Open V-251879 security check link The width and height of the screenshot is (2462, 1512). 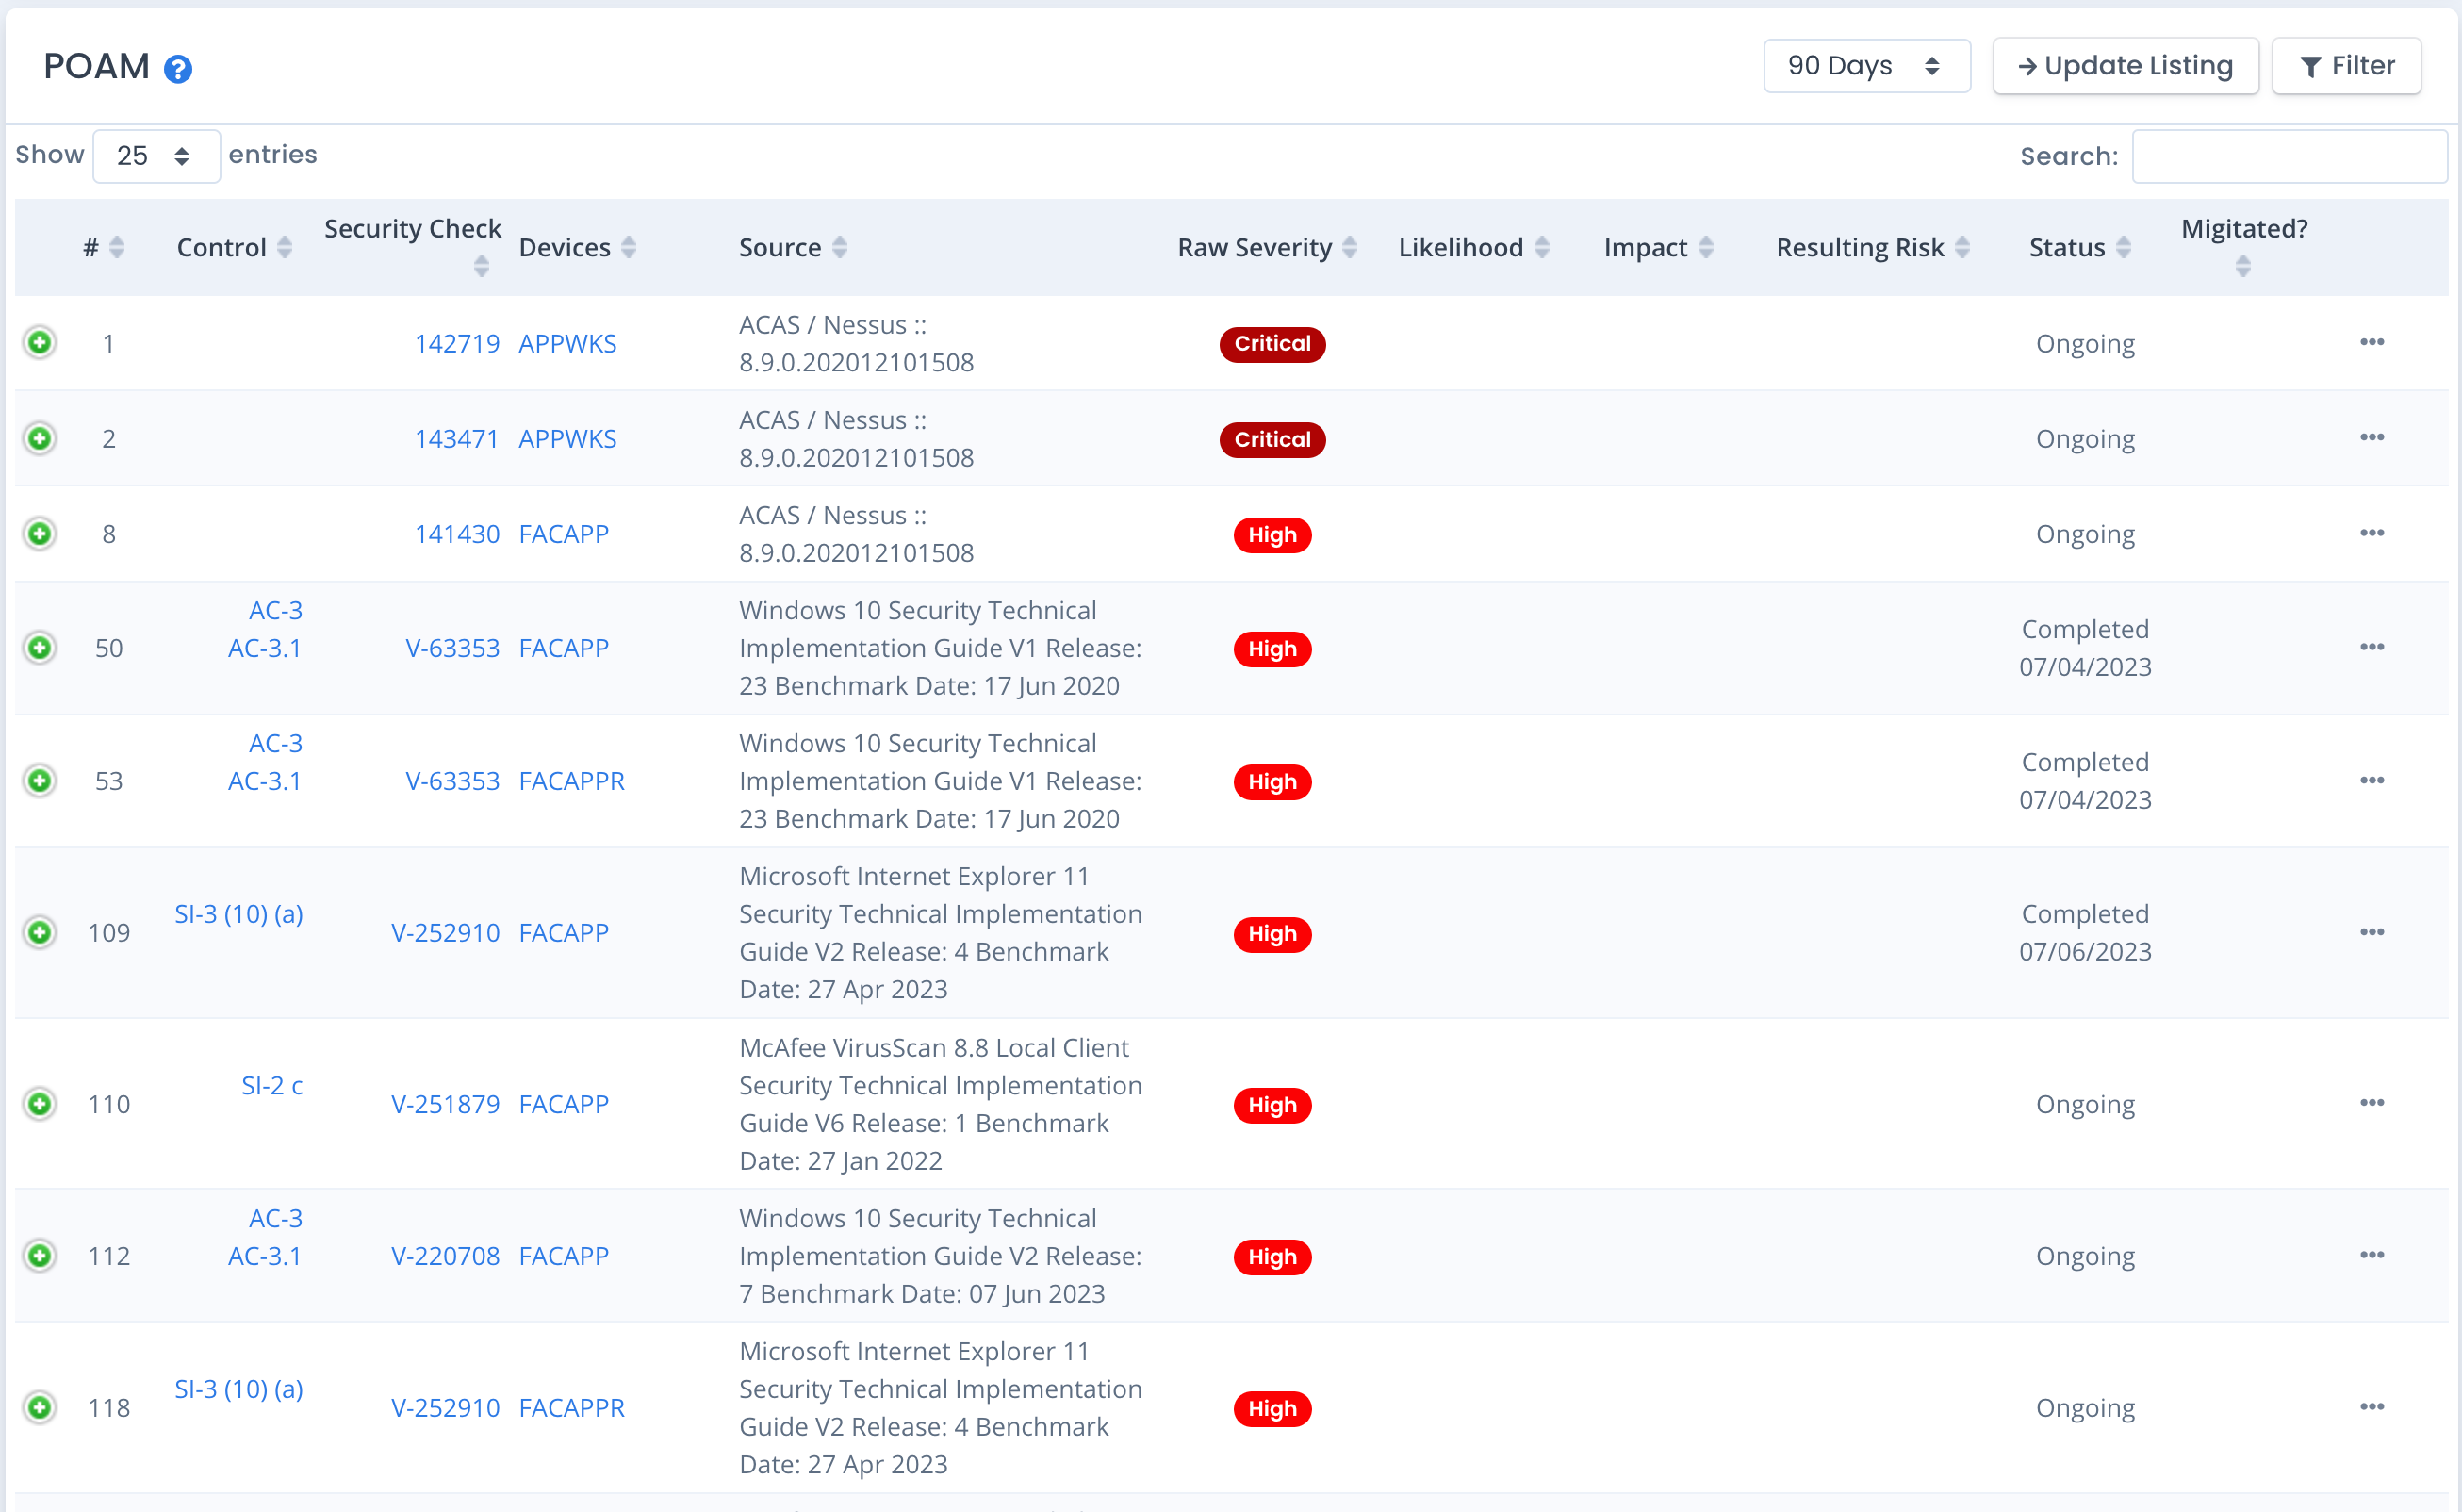[x=445, y=1104]
